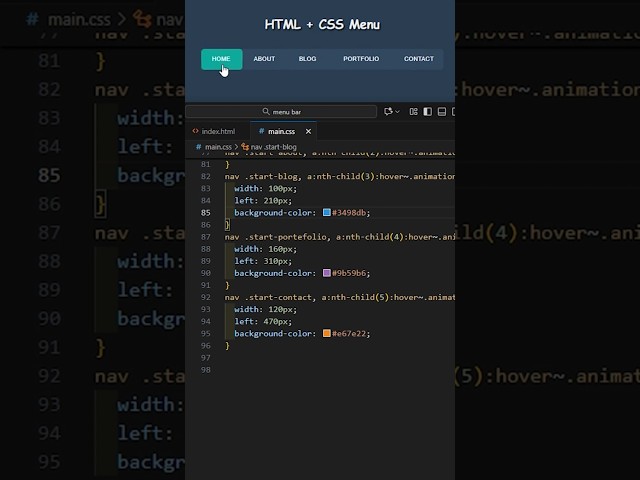The width and height of the screenshot is (640, 480).
Task: Click the 'nav .start-portefolio' selector on line 87
Action: pyautogui.click(x=277, y=237)
